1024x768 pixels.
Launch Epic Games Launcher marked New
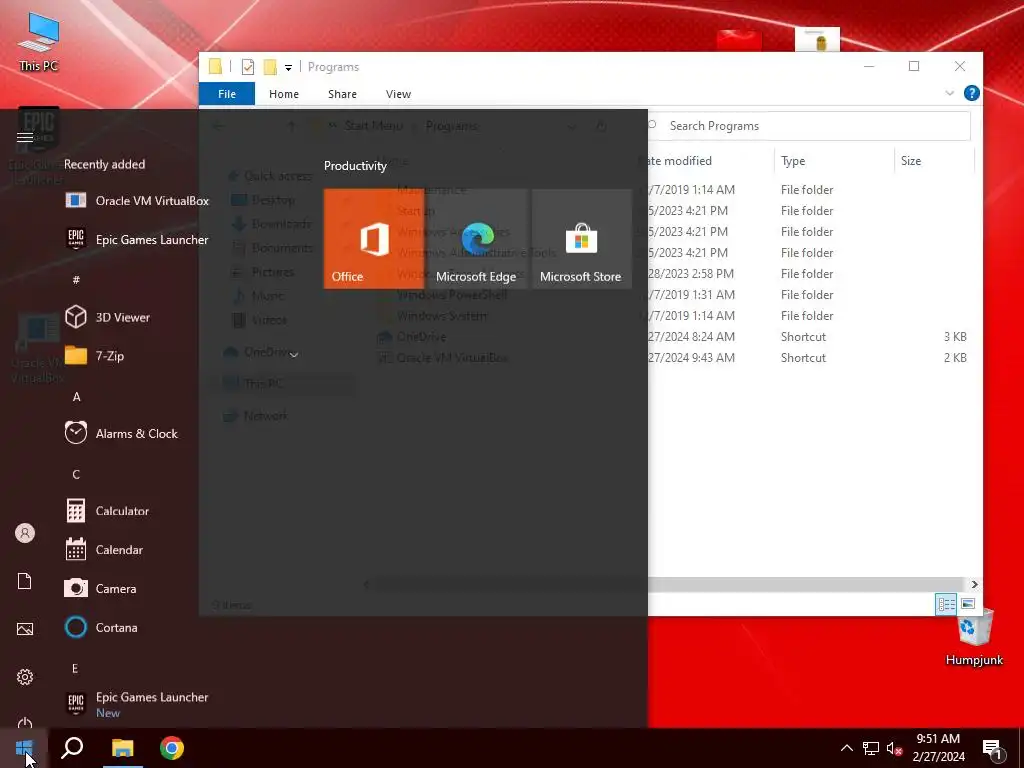tap(137, 704)
